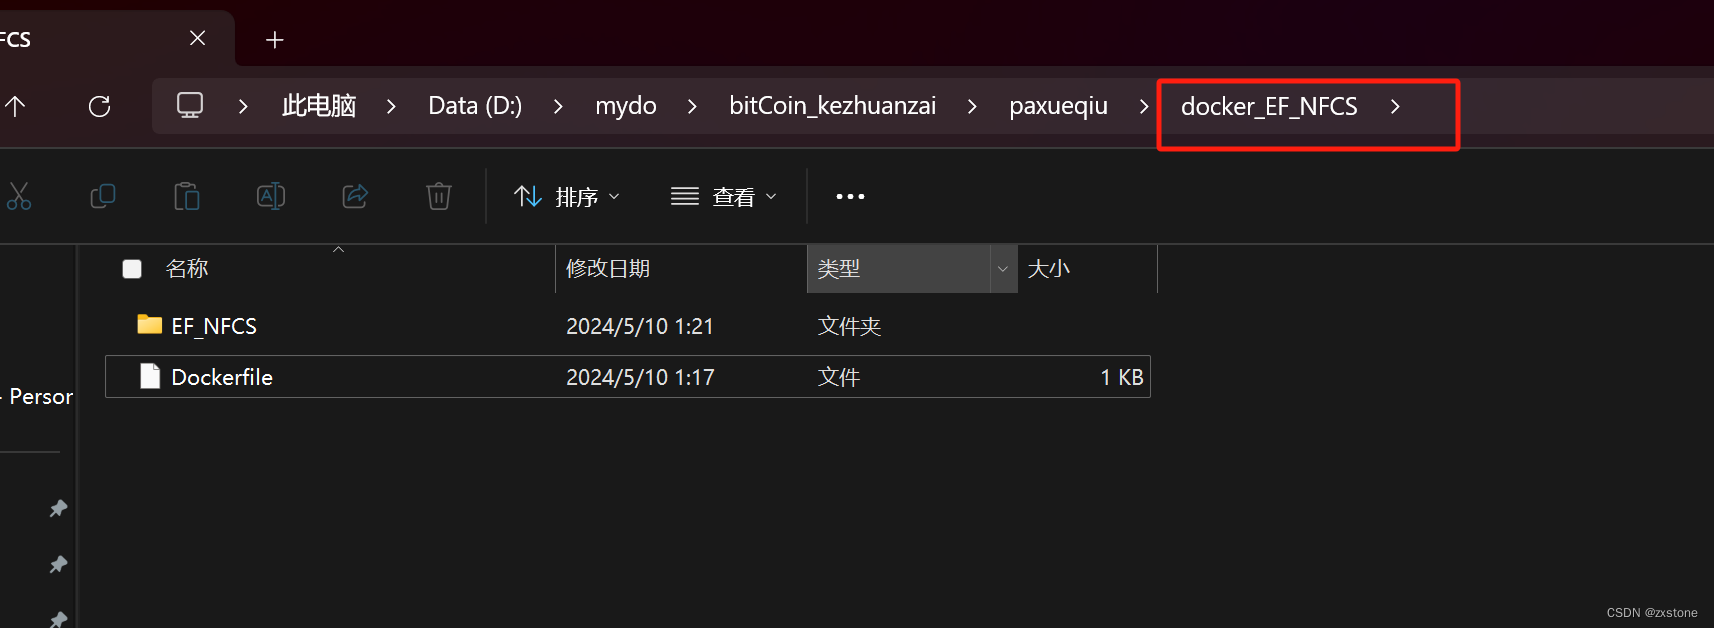
Task: Click the Share icon in toolbar
Action: pos(355,196)
